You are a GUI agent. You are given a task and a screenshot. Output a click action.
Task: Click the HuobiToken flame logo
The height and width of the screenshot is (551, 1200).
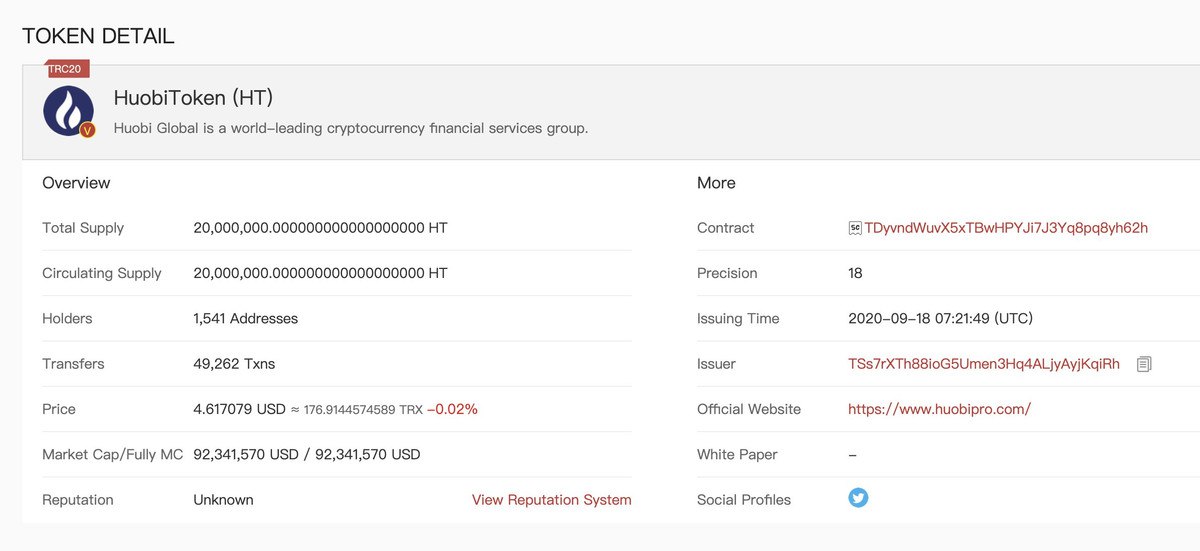(x=68, y=111)
